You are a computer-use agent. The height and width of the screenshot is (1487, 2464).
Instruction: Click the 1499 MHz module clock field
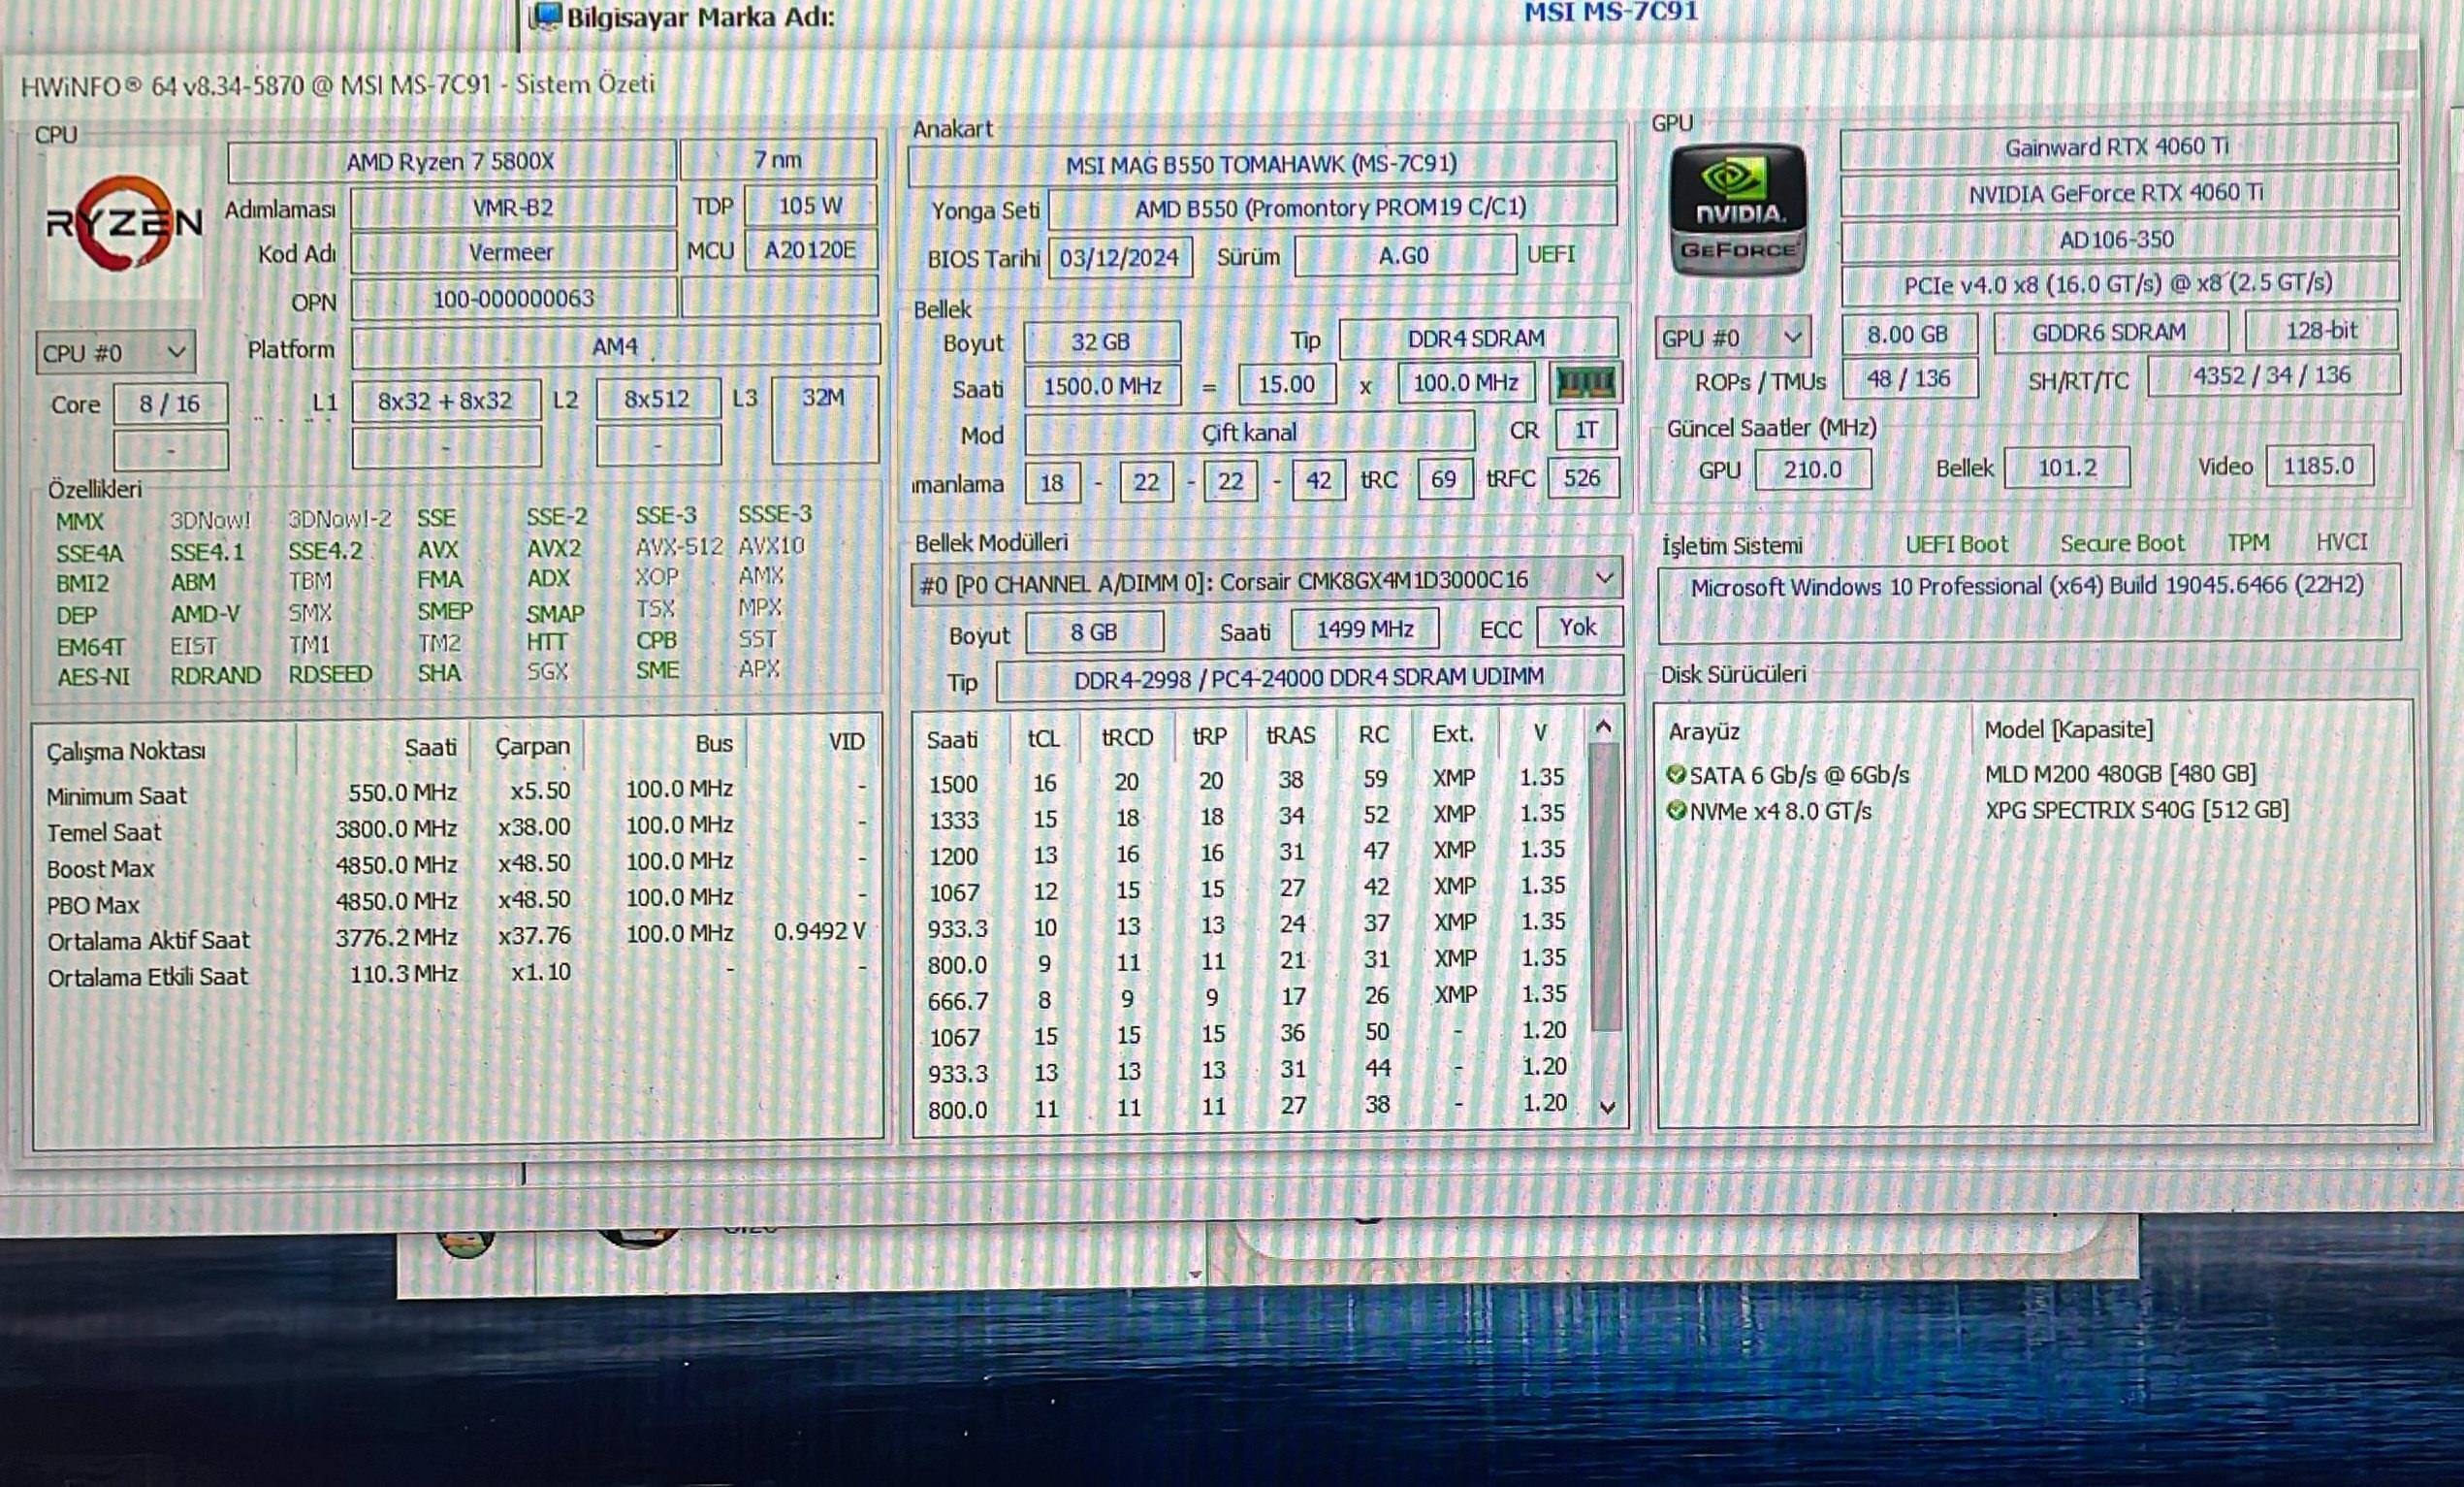point(1365,629)
